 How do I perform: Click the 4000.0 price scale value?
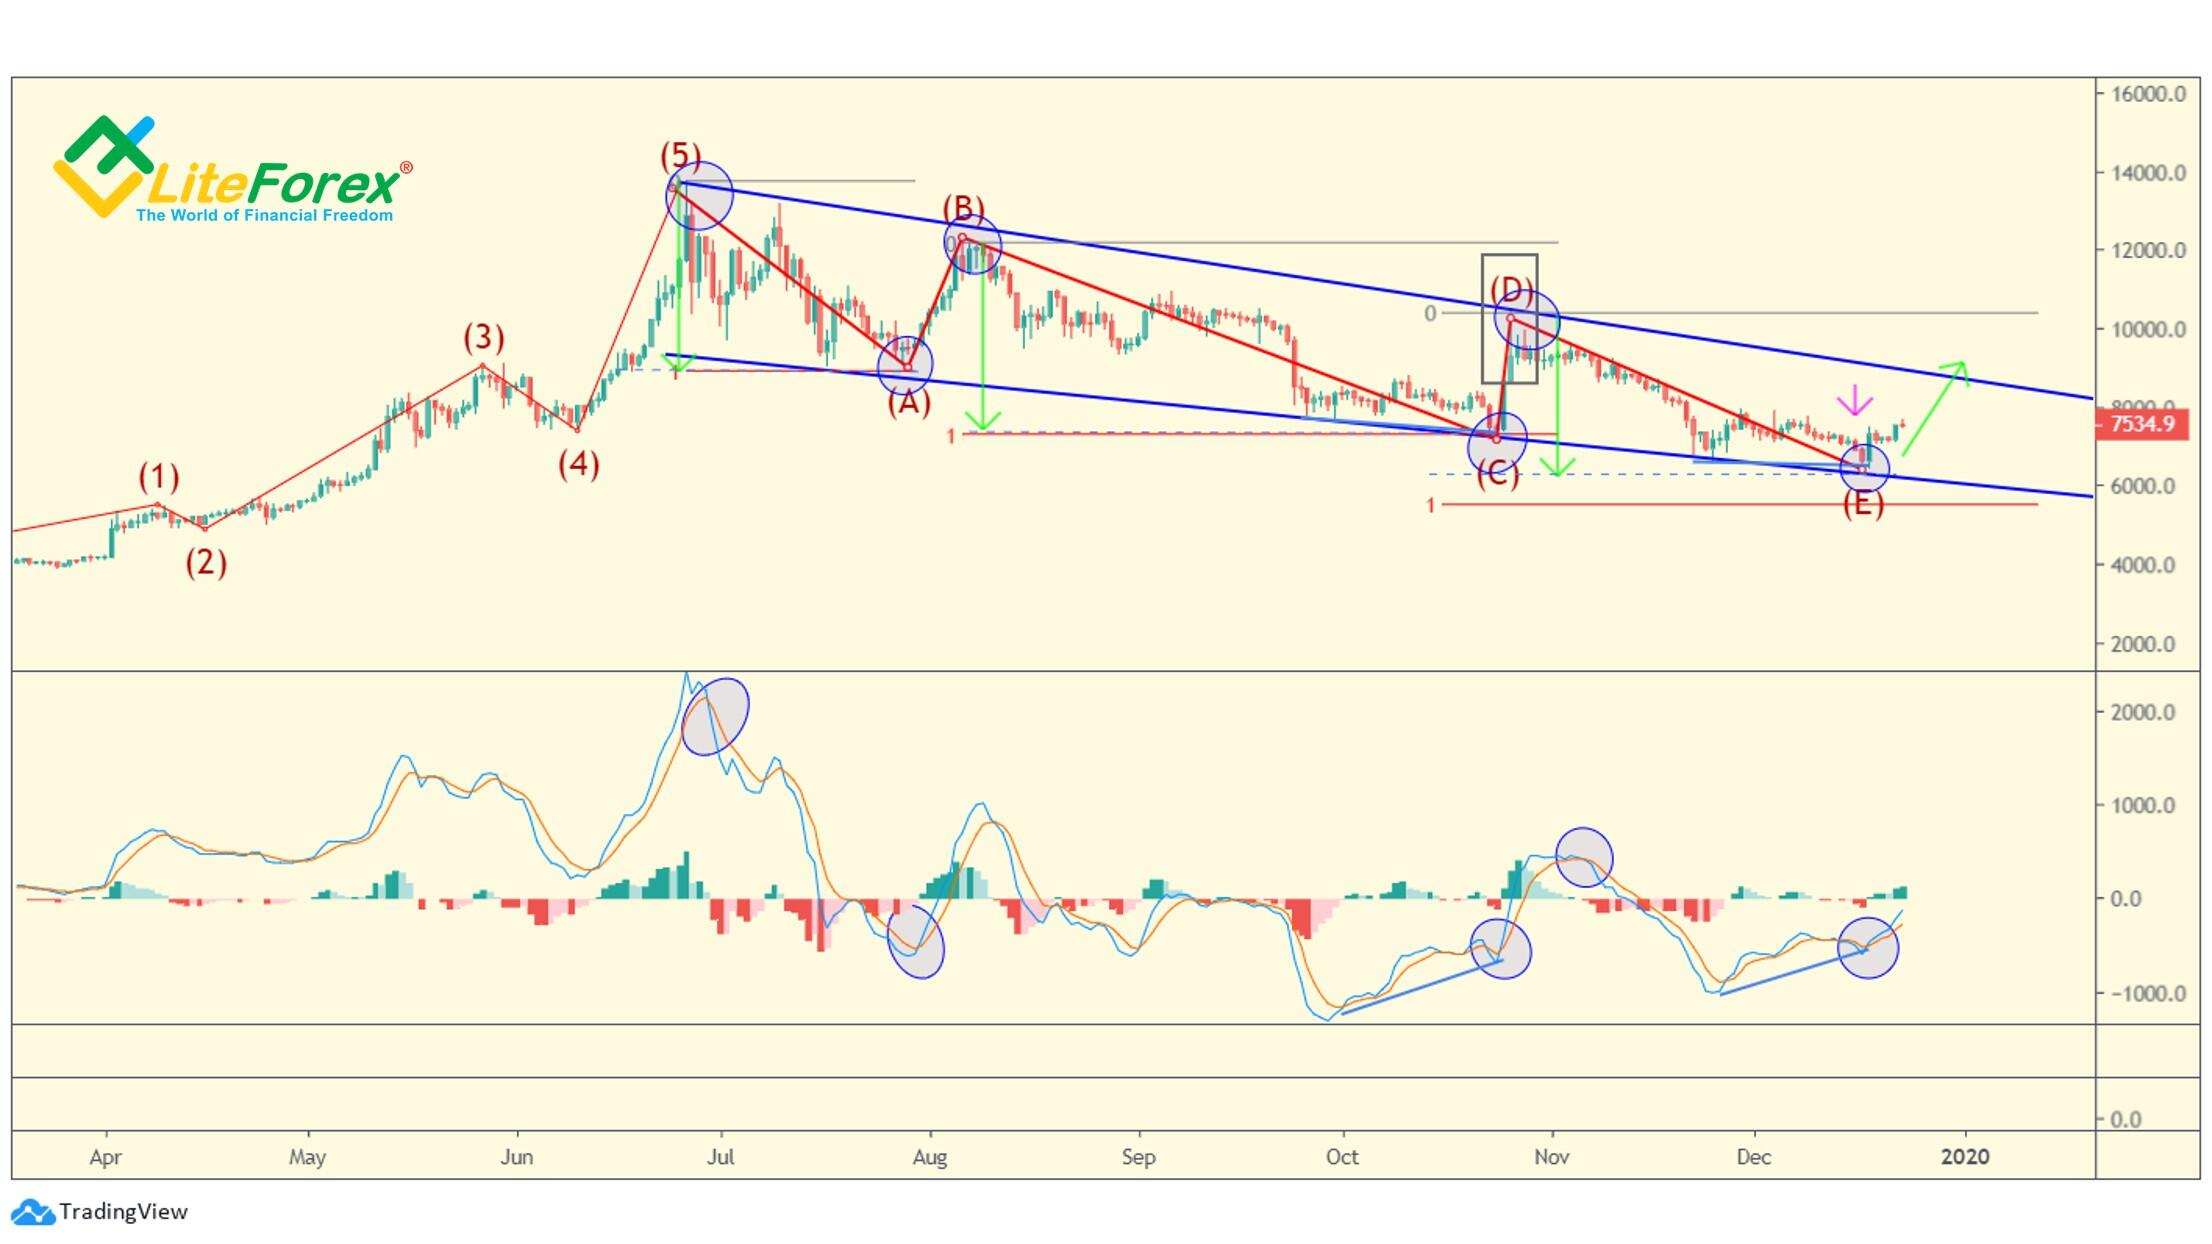tap(2143, 565)
